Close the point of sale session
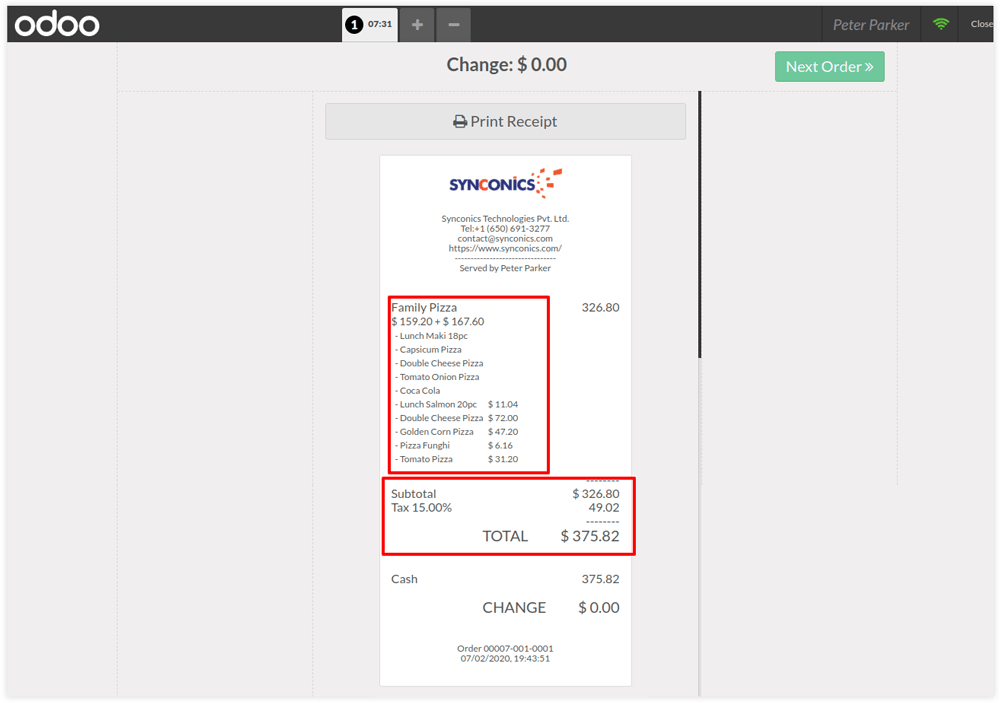The width and height of the screenshot is (1000, 703). click(981, 24)
